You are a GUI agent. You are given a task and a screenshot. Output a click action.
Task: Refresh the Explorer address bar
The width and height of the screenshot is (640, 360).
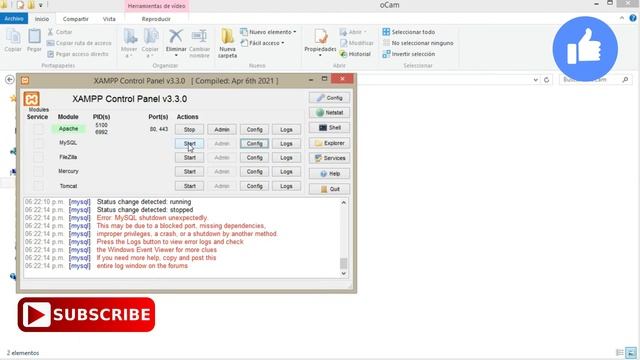tap(547, 80)
